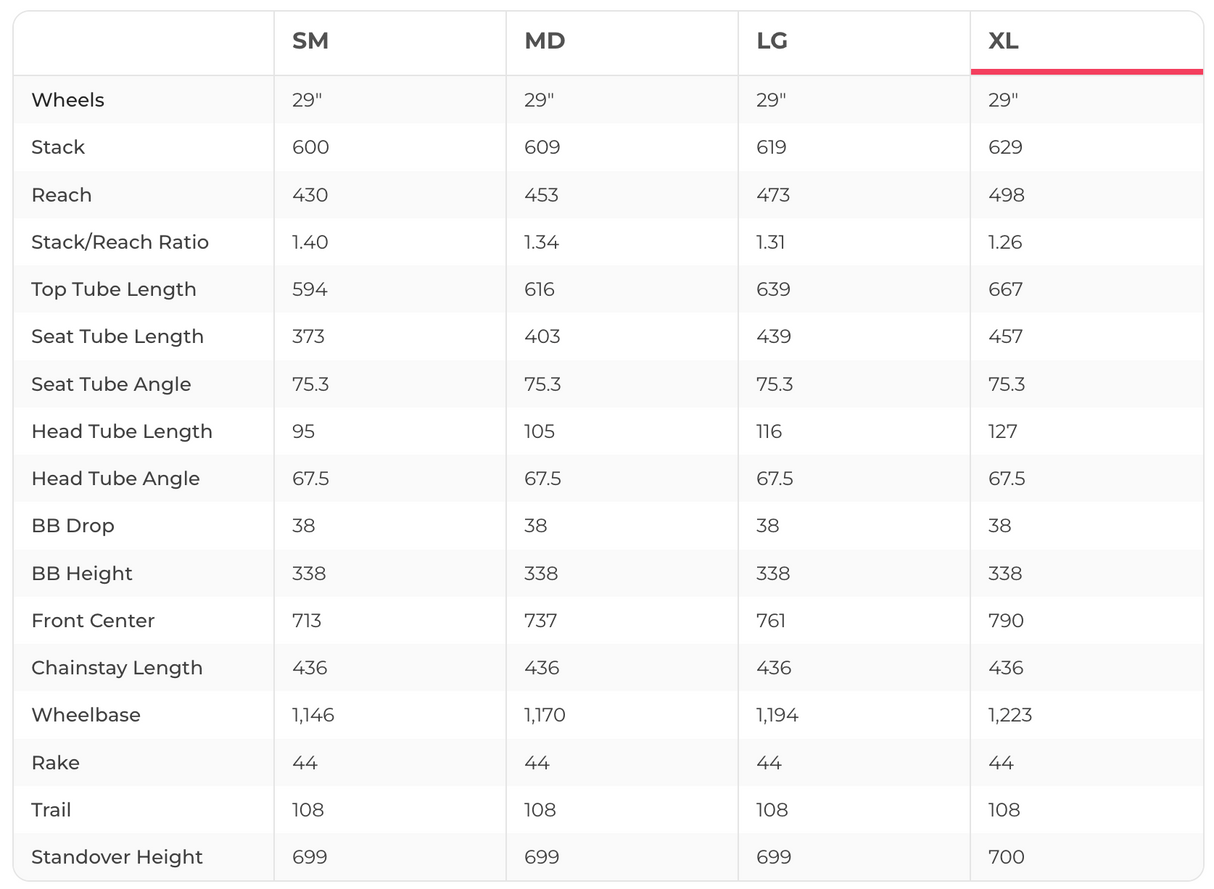Select the Stack/Reach Ratio row label
This screenshot has height=889, width=1214.
[x=120, y=242]
